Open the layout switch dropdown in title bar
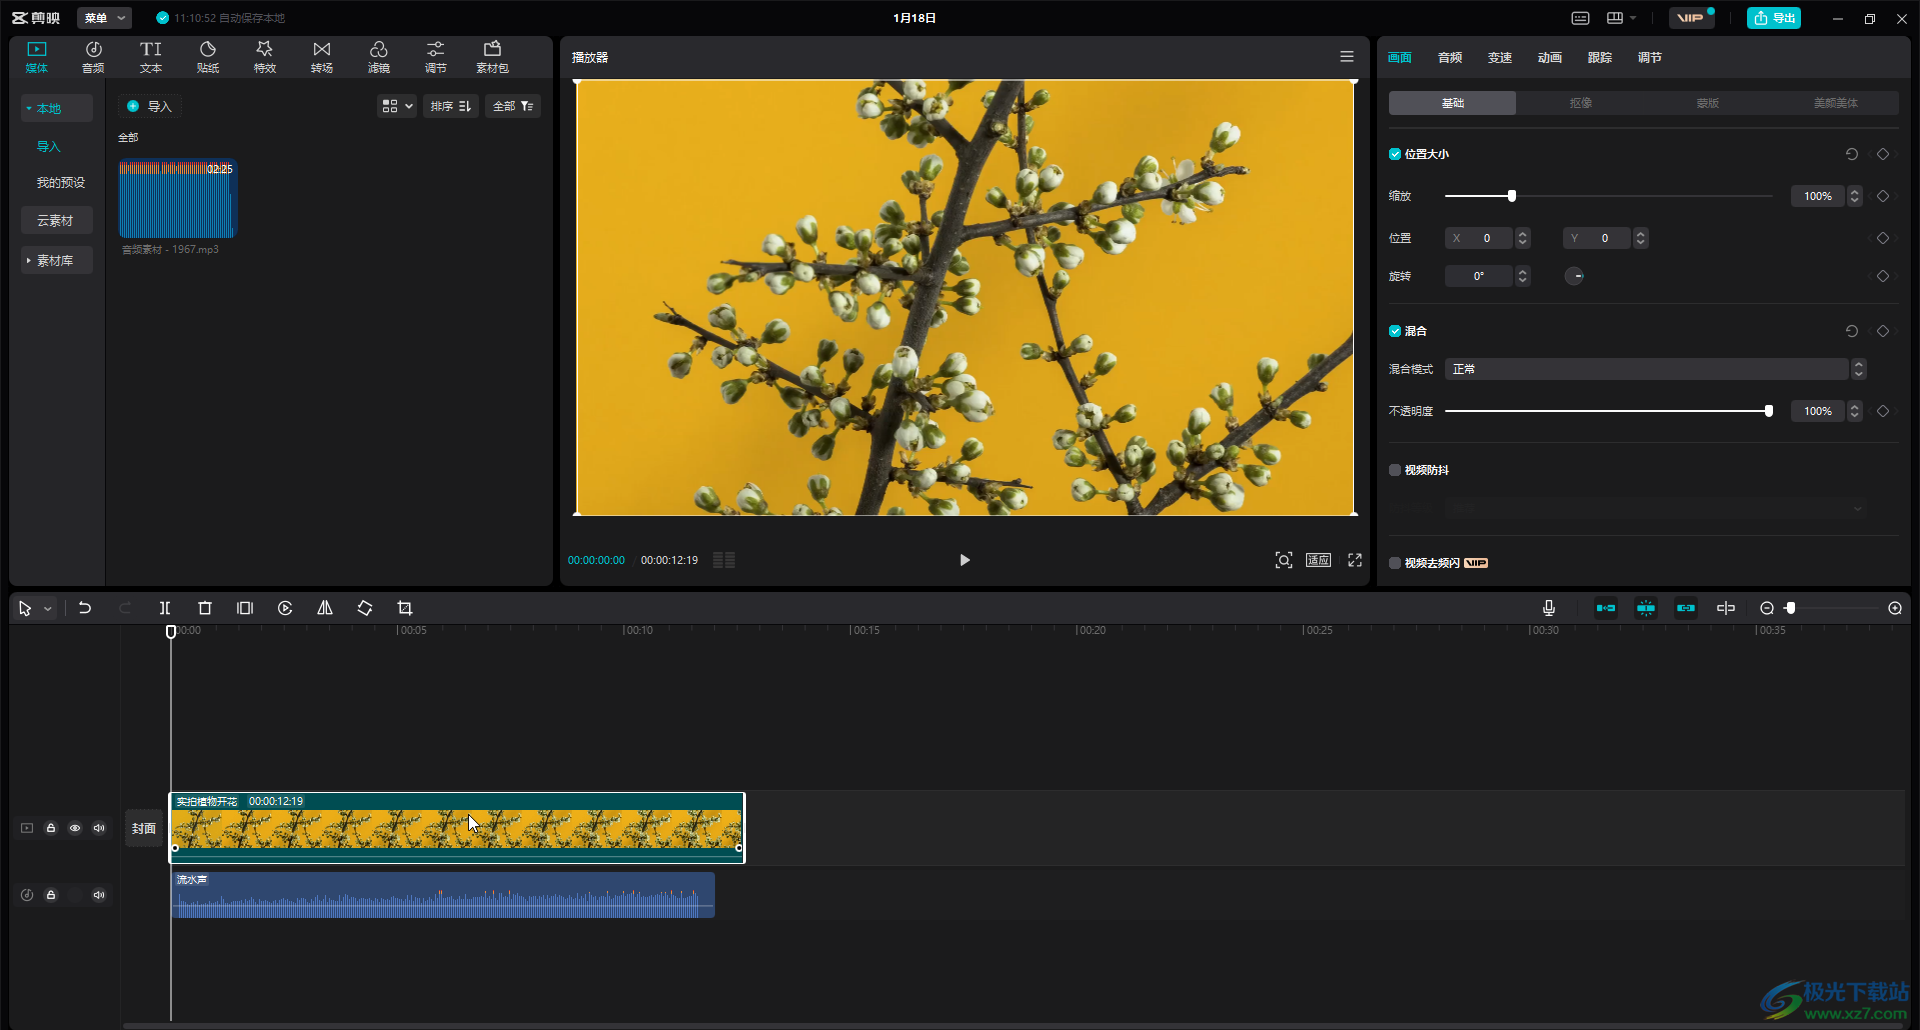 [x=1621, y=18]
